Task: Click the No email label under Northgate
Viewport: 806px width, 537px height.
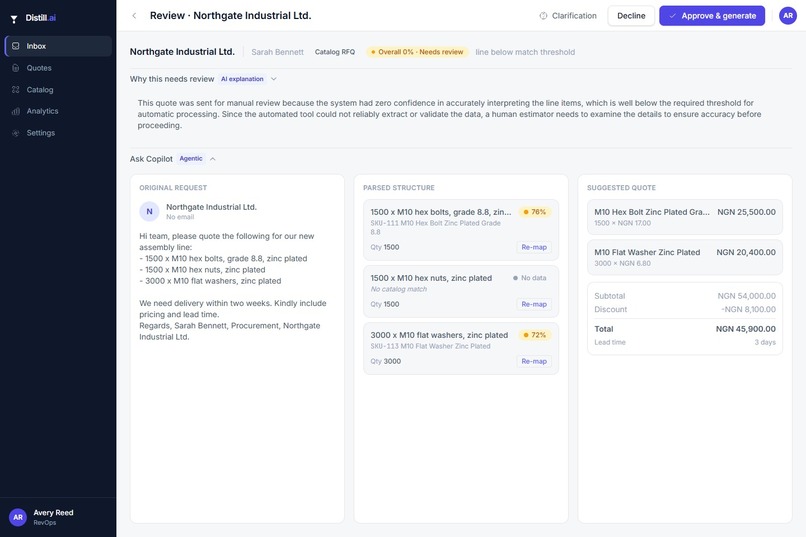Action: [x=180, y=217]
